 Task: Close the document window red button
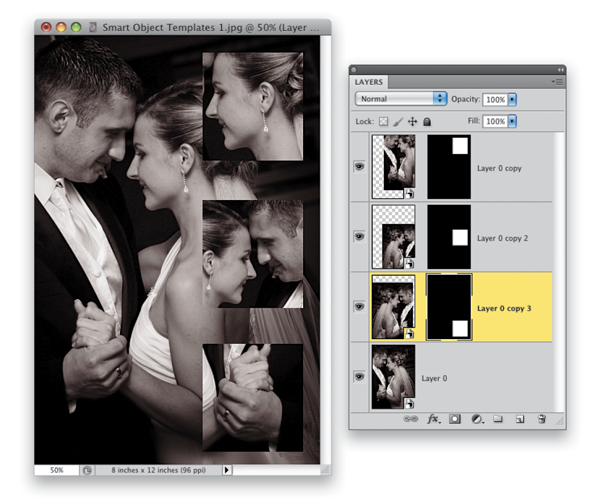point(46,27)
